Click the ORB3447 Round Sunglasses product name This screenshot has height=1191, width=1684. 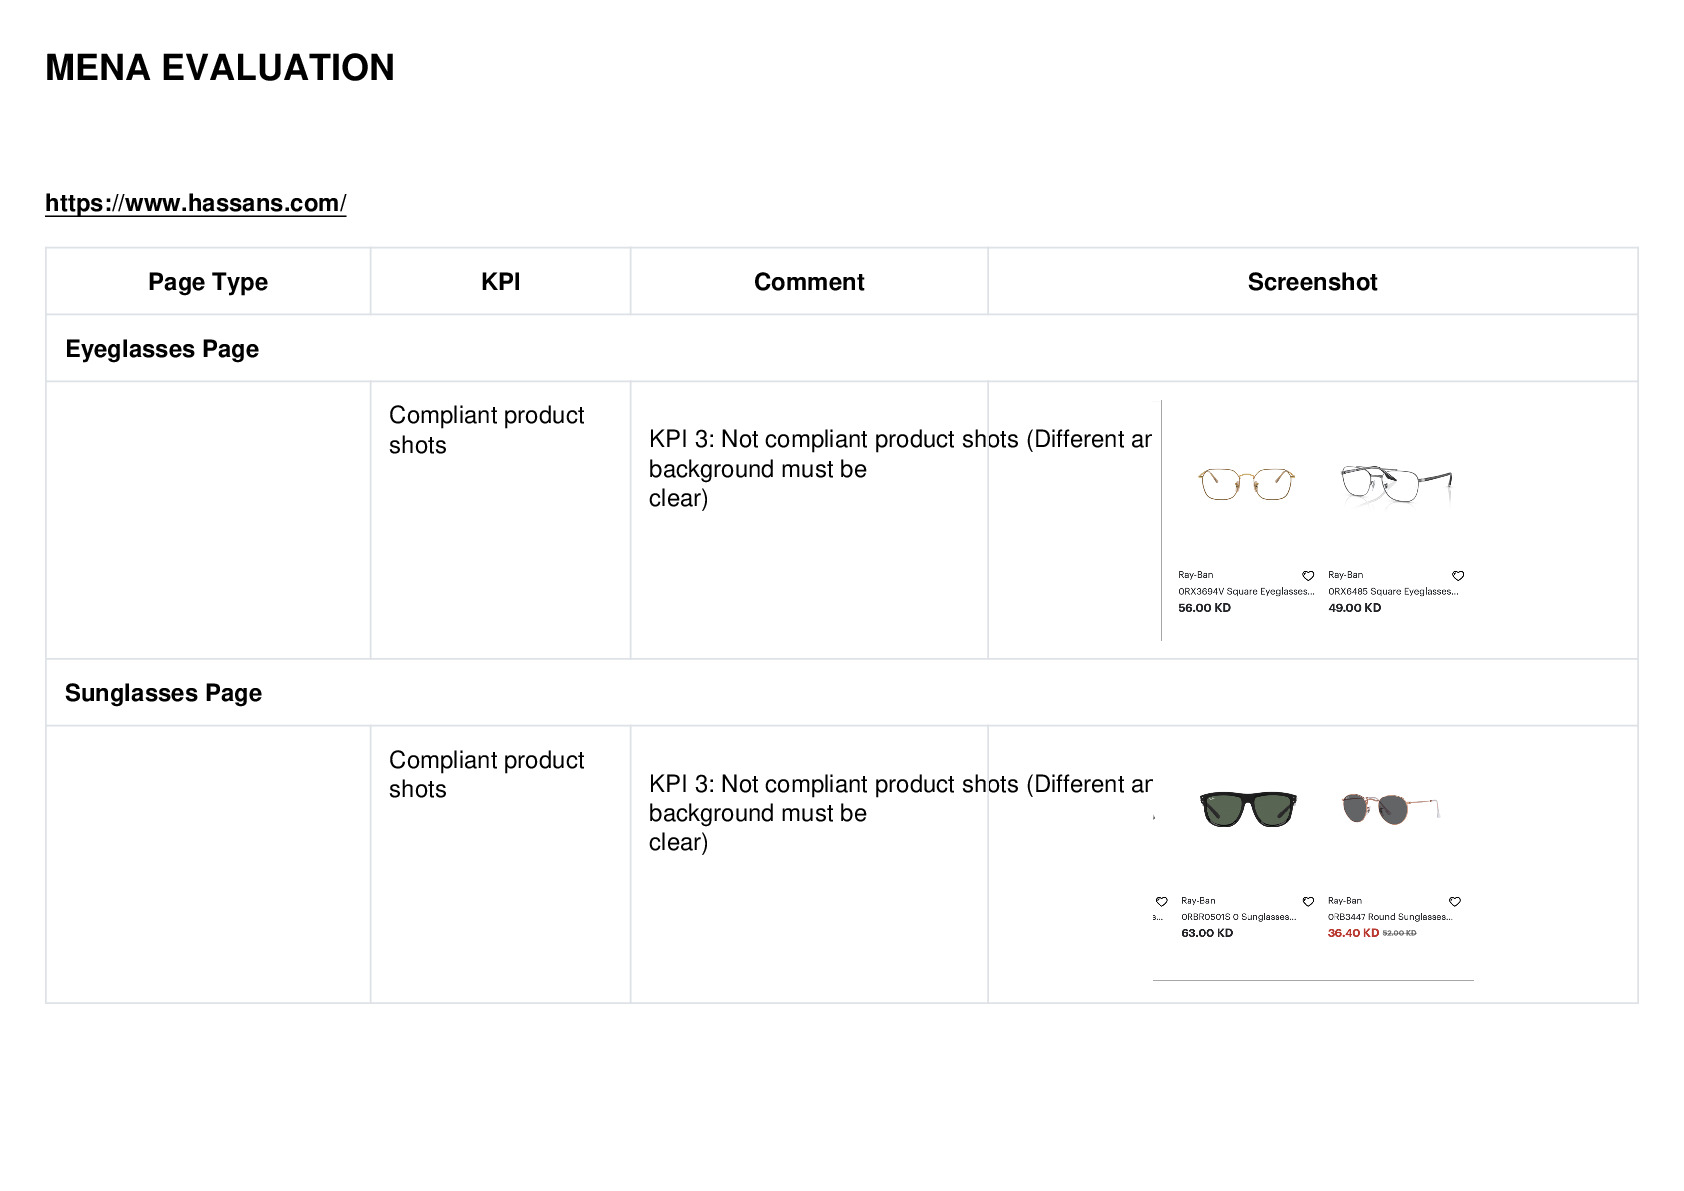coord(1390,917)
